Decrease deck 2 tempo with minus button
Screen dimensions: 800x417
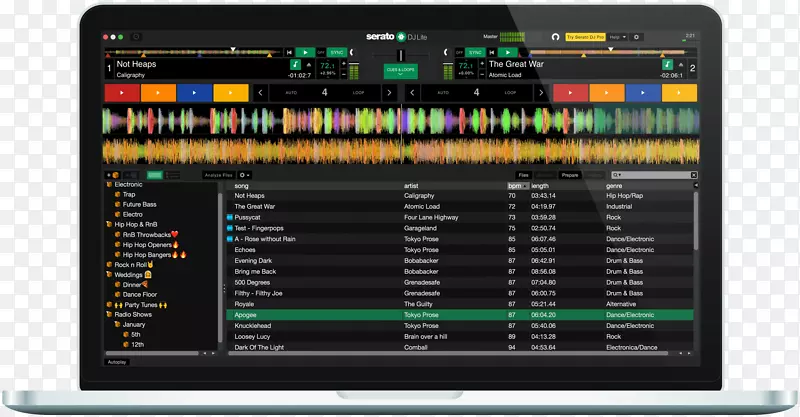[x=482, y=75]
